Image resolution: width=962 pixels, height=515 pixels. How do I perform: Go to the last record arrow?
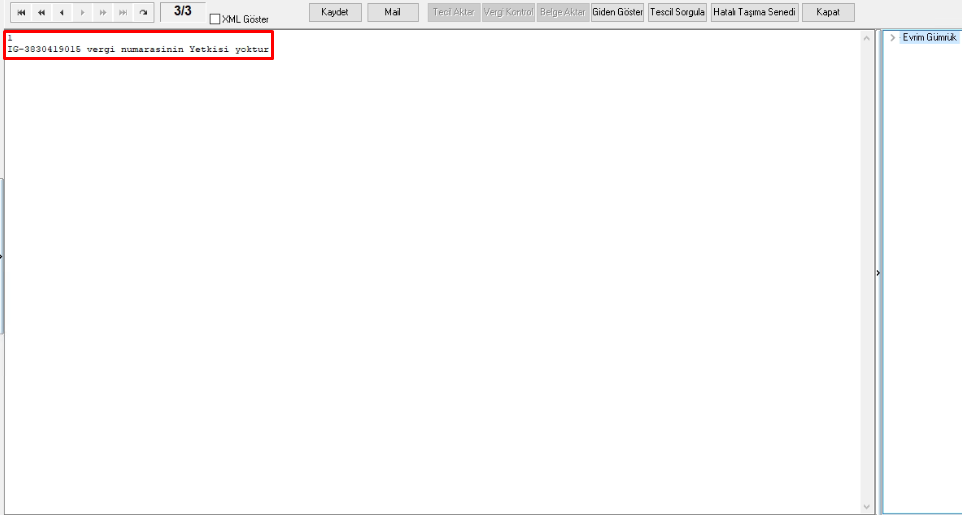[x=123, y=12]
